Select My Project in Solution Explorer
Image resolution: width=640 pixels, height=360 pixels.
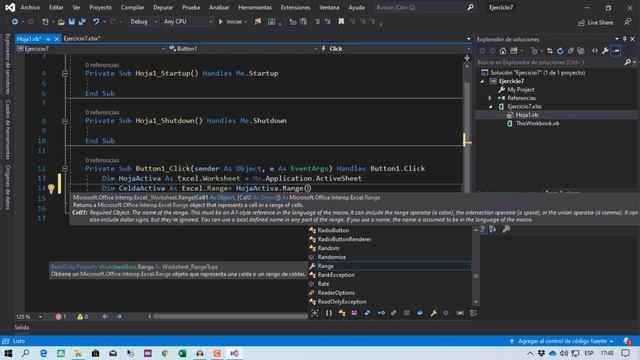pos(520,89)
